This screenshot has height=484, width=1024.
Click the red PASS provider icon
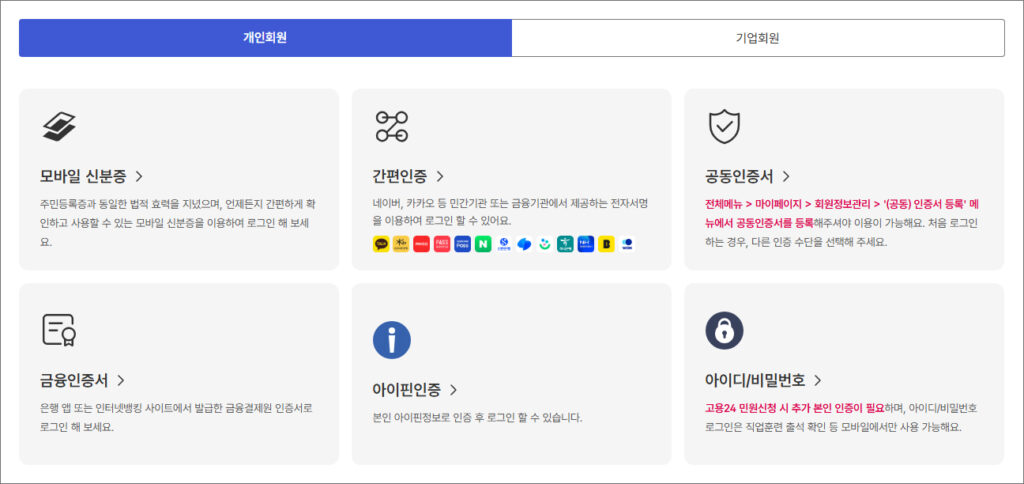[x=442, y=244]
